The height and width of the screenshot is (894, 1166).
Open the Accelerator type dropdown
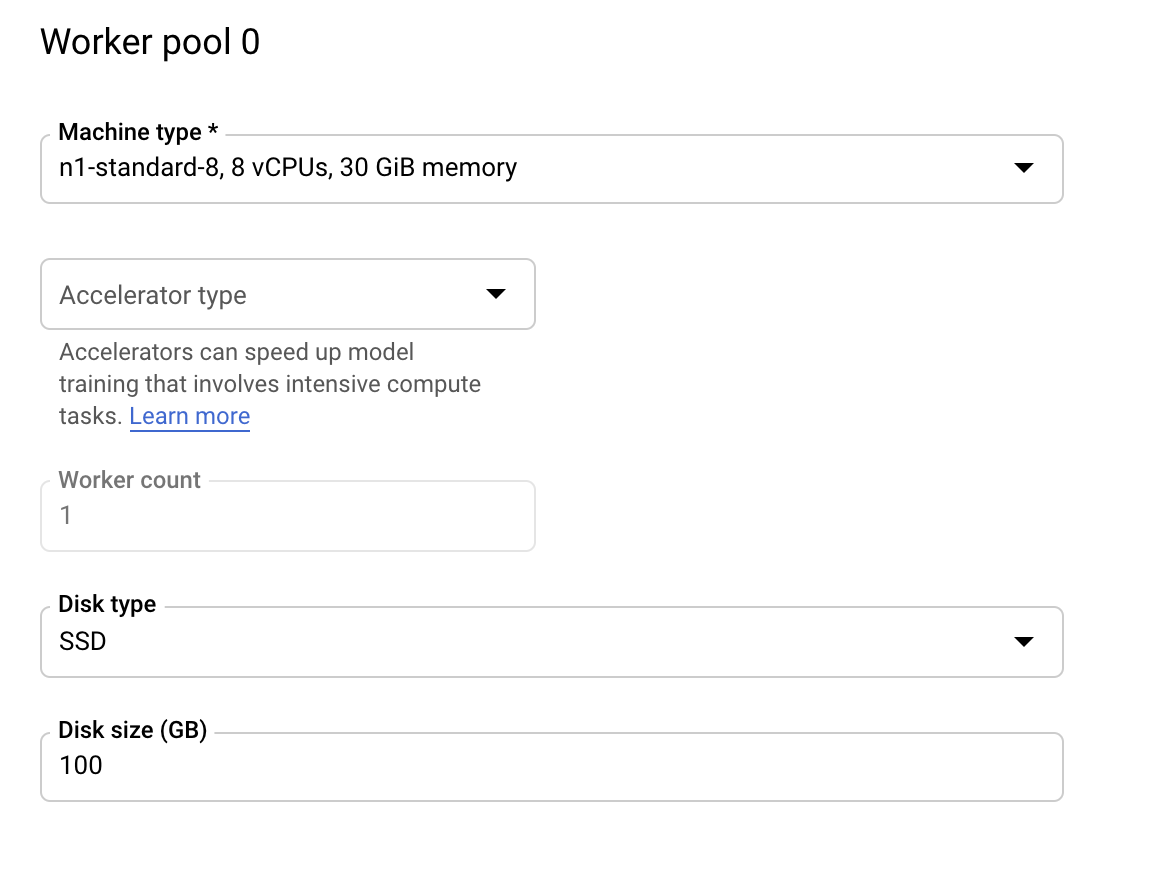[288, 293]
